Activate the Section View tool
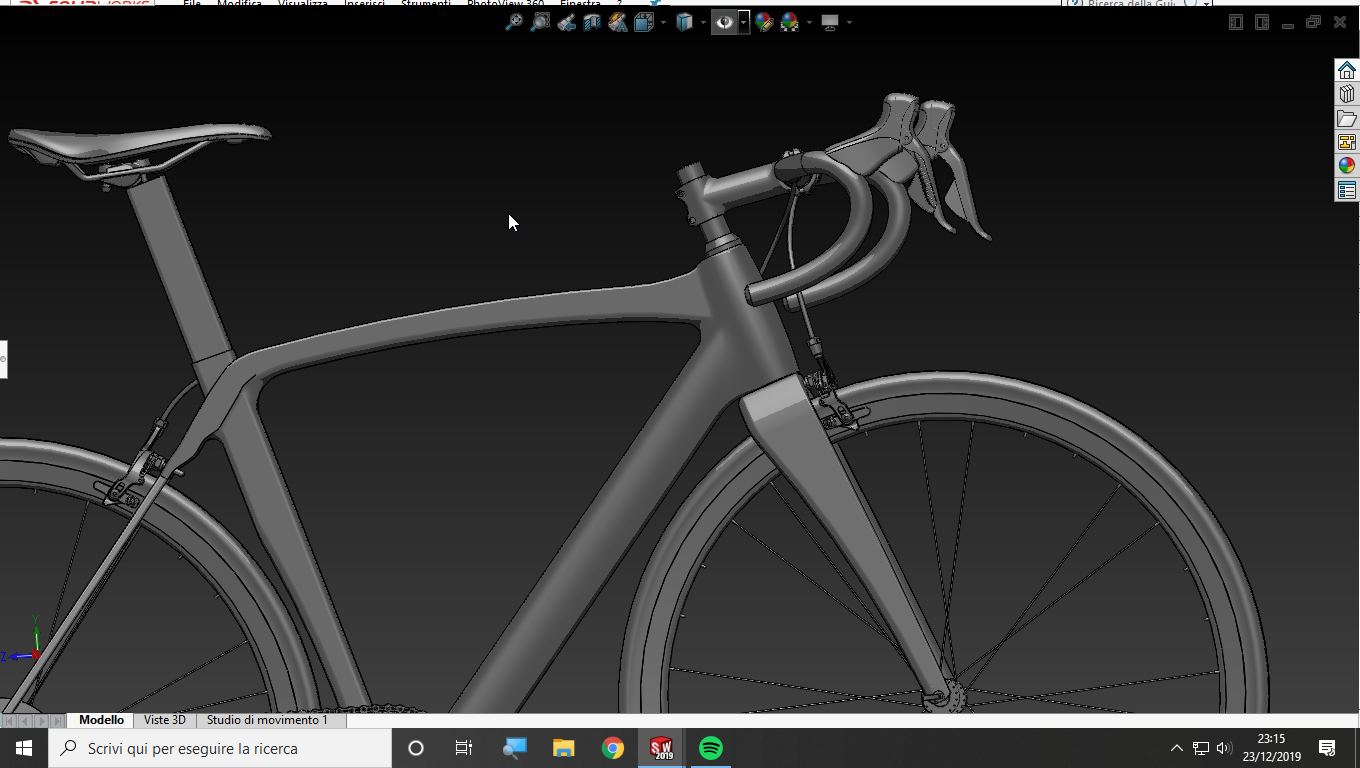This screenshot has height=768, width=1360. pyautogui.click(x=592, y=22)
